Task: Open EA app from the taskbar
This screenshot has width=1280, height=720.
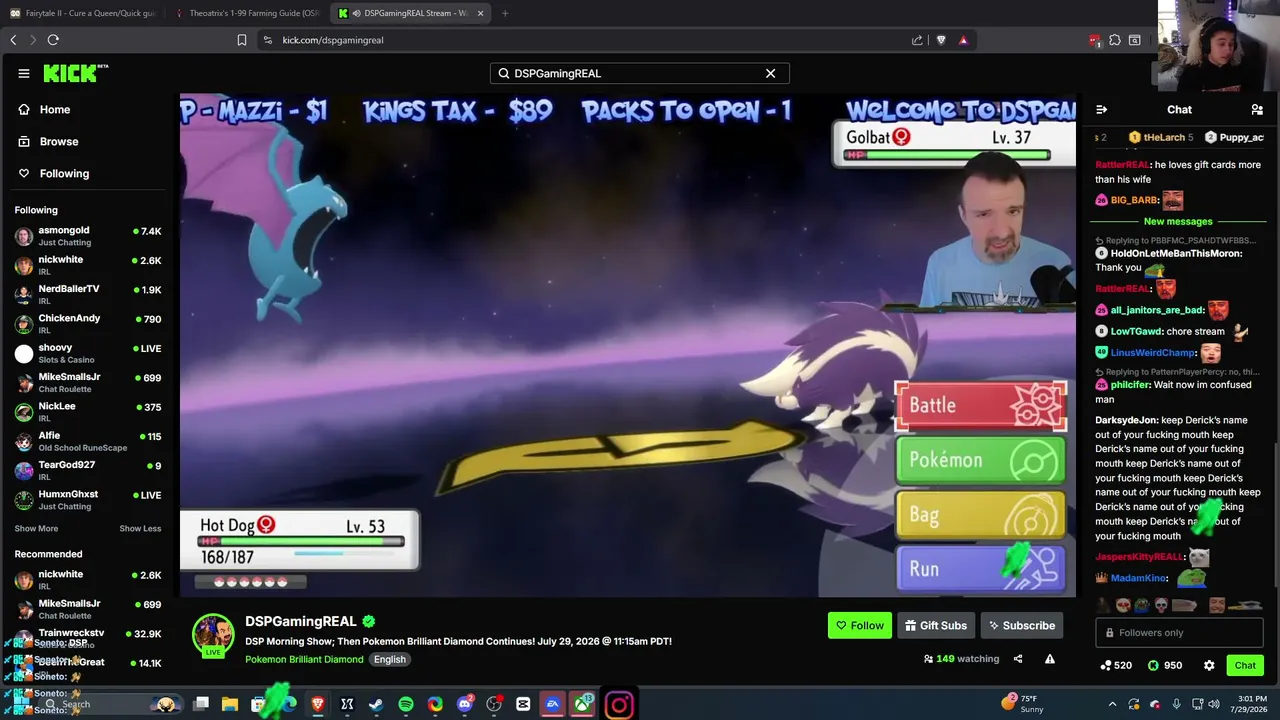Action: (x=552, y=704)
